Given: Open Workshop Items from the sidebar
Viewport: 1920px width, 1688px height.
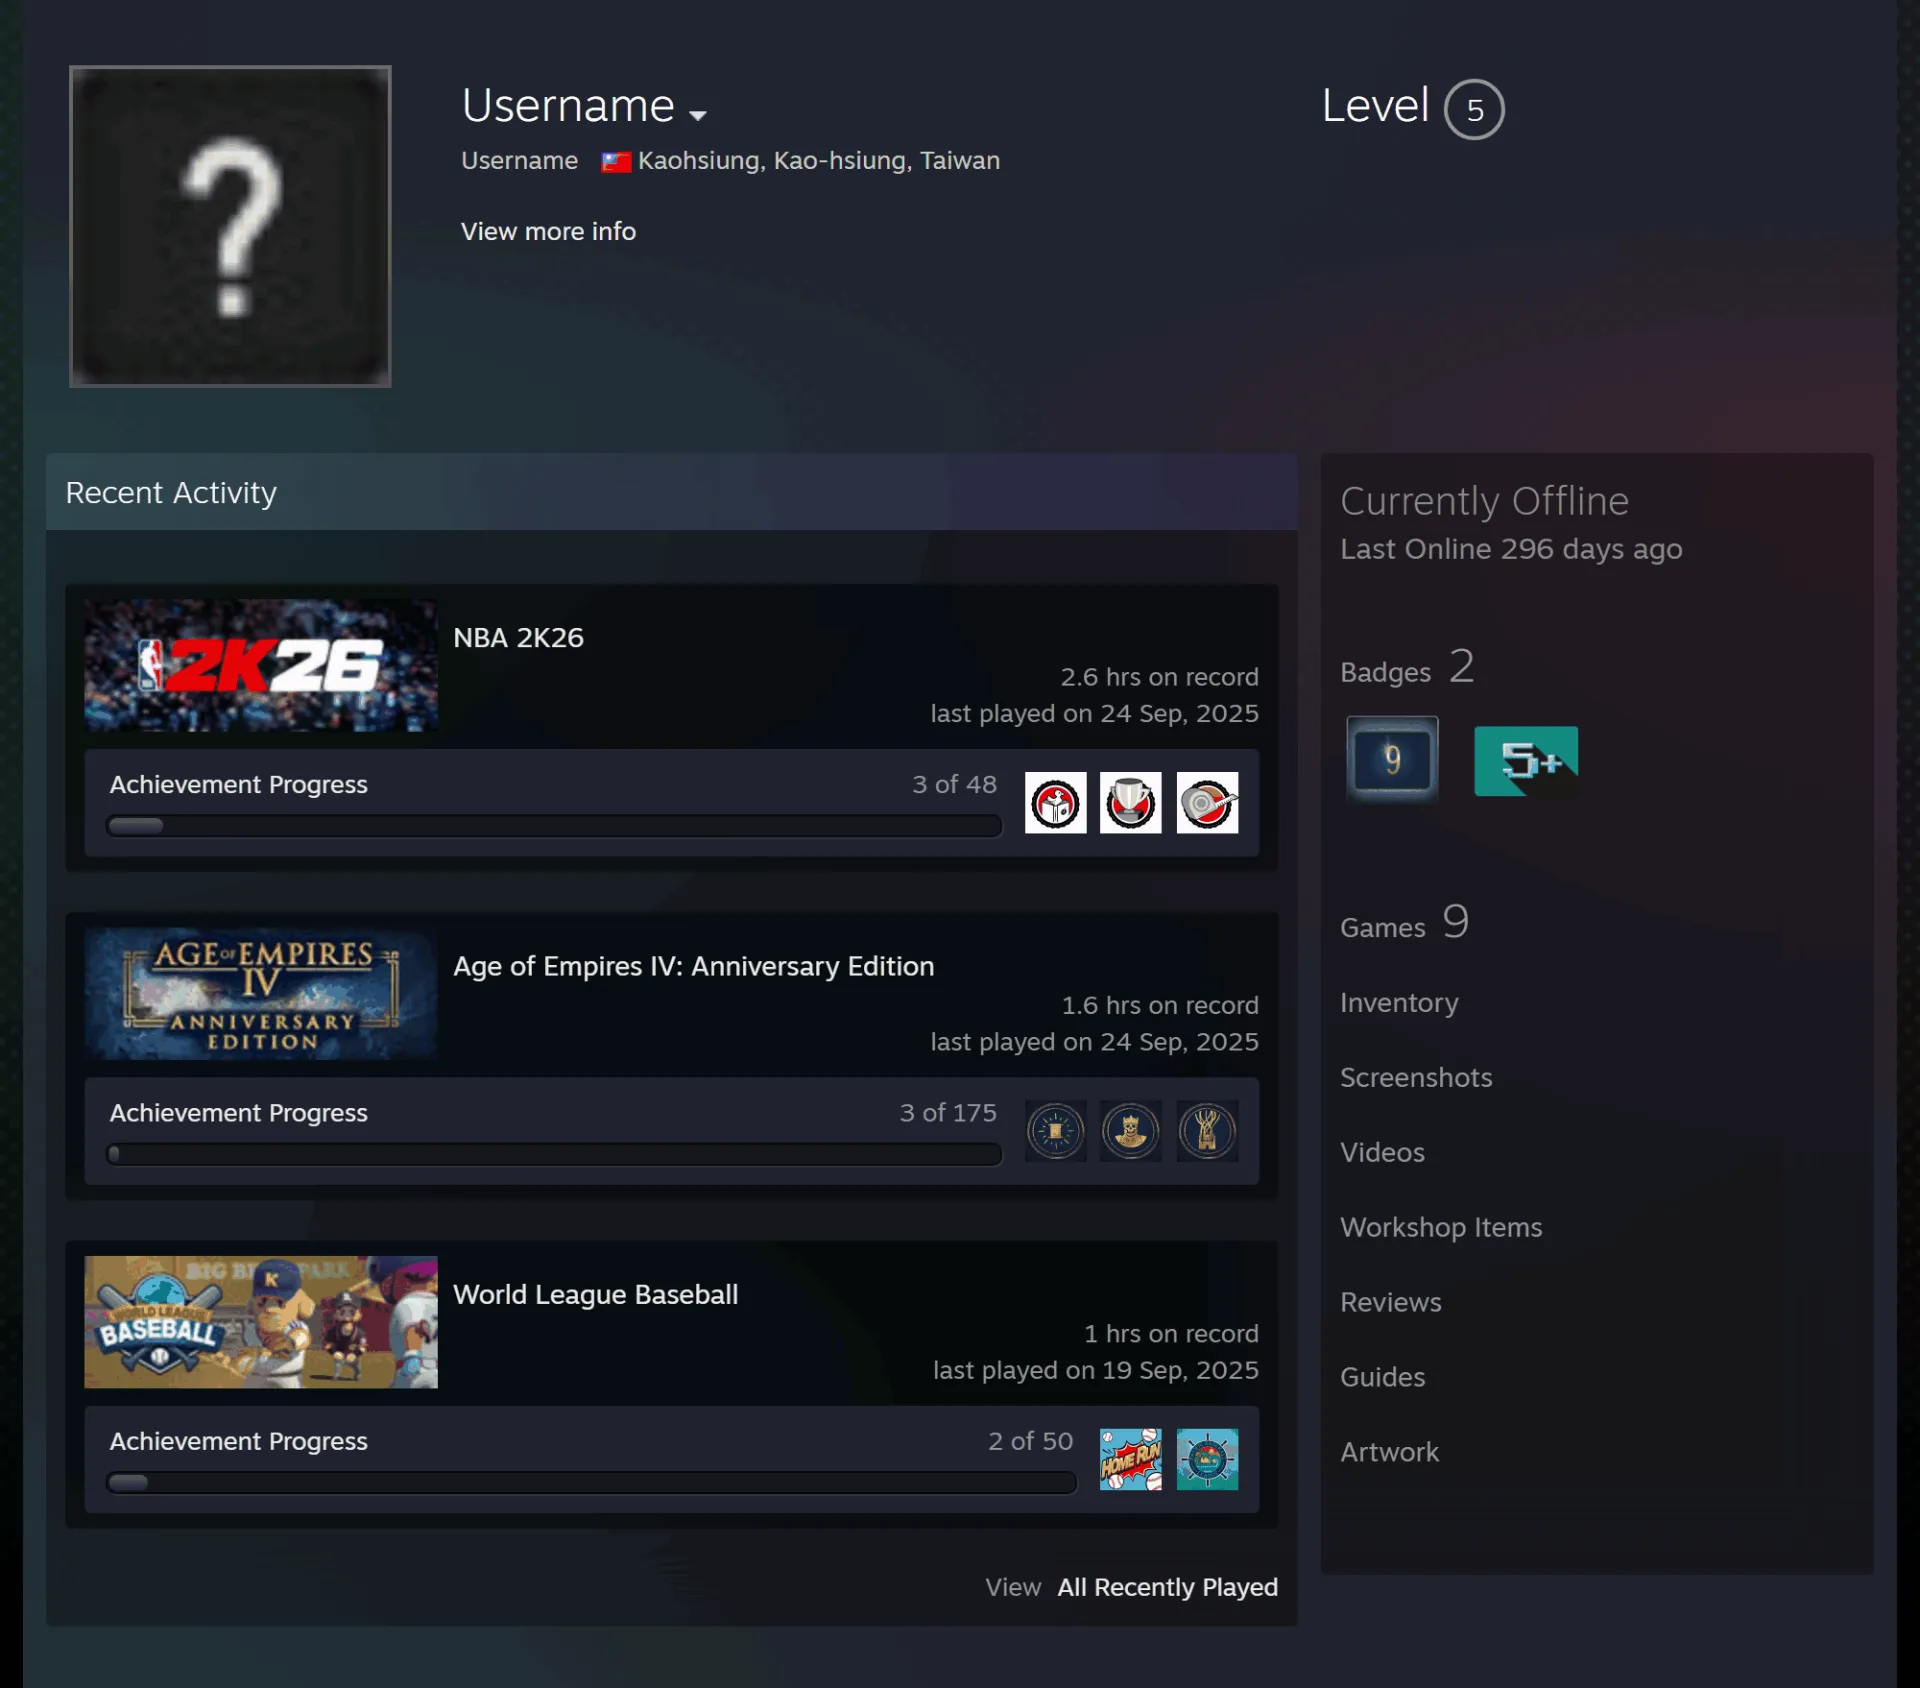Looking at the screenshot, I should coord(1441,1227).
